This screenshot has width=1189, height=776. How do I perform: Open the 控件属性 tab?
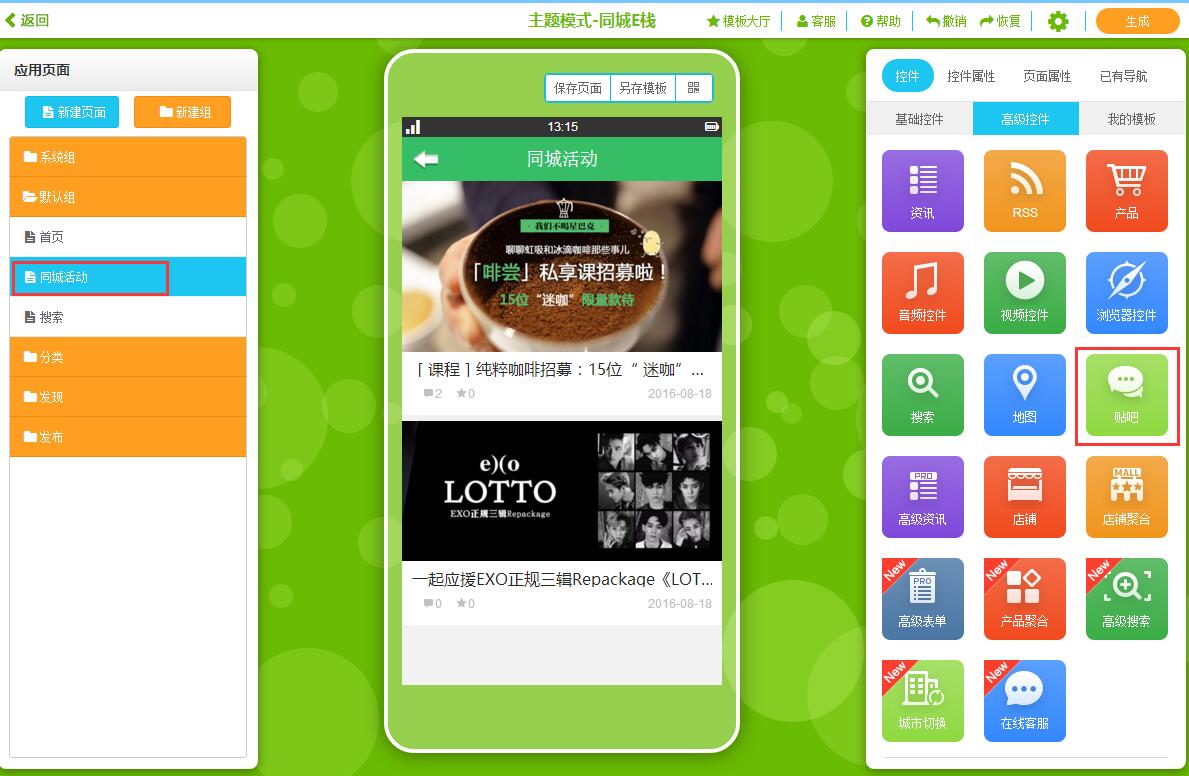pos(971,76)
